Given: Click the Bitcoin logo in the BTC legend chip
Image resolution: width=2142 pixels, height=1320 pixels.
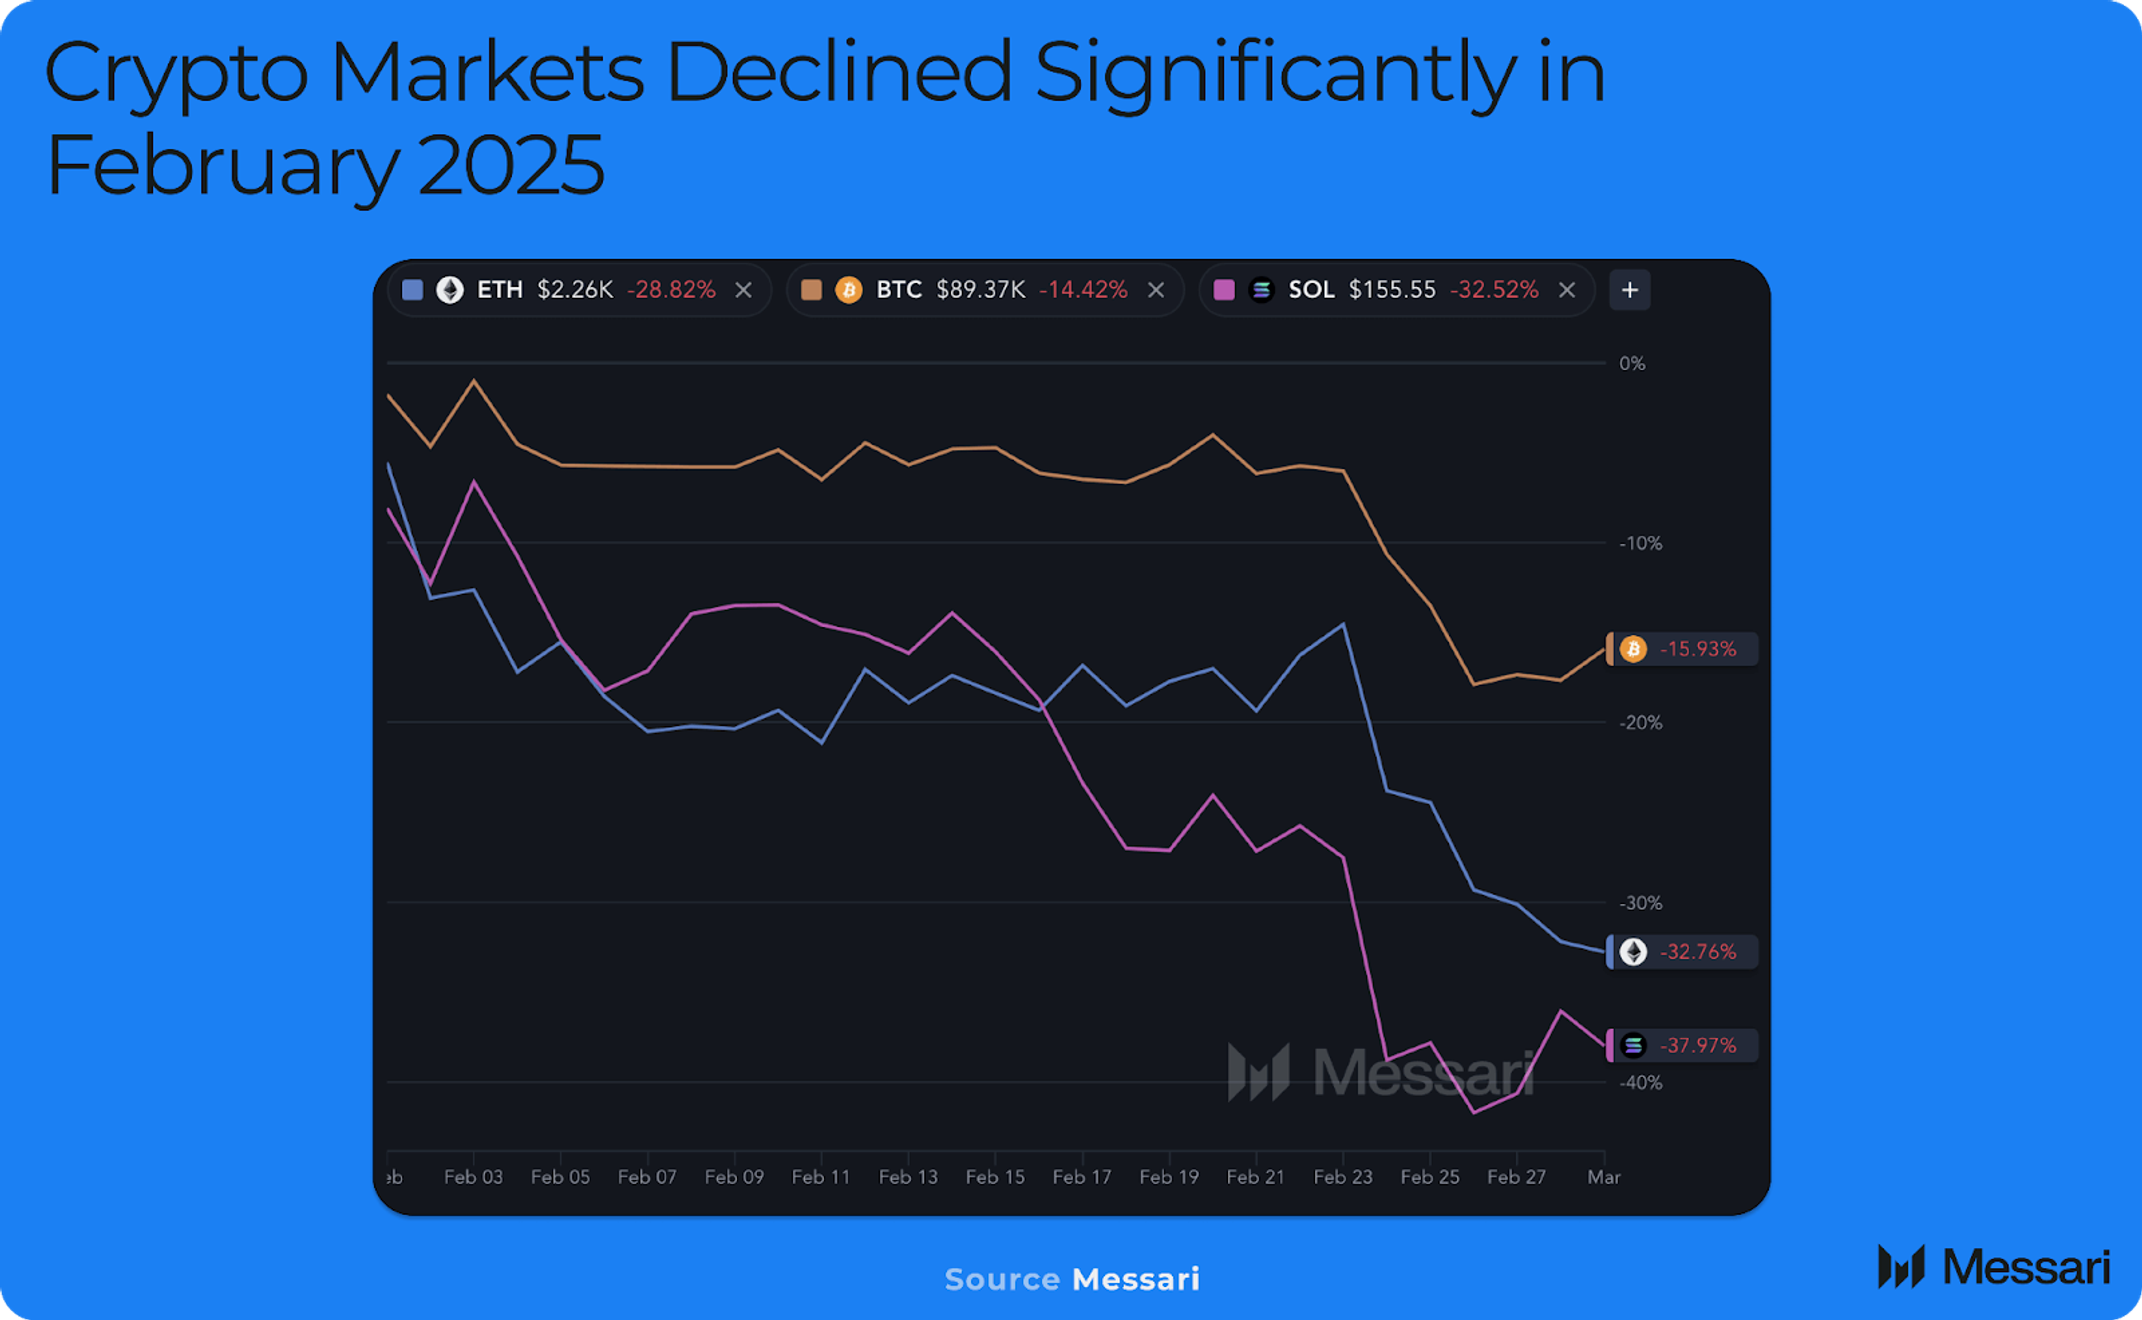Looking at the screenshot, I should (x=849, y=290).
